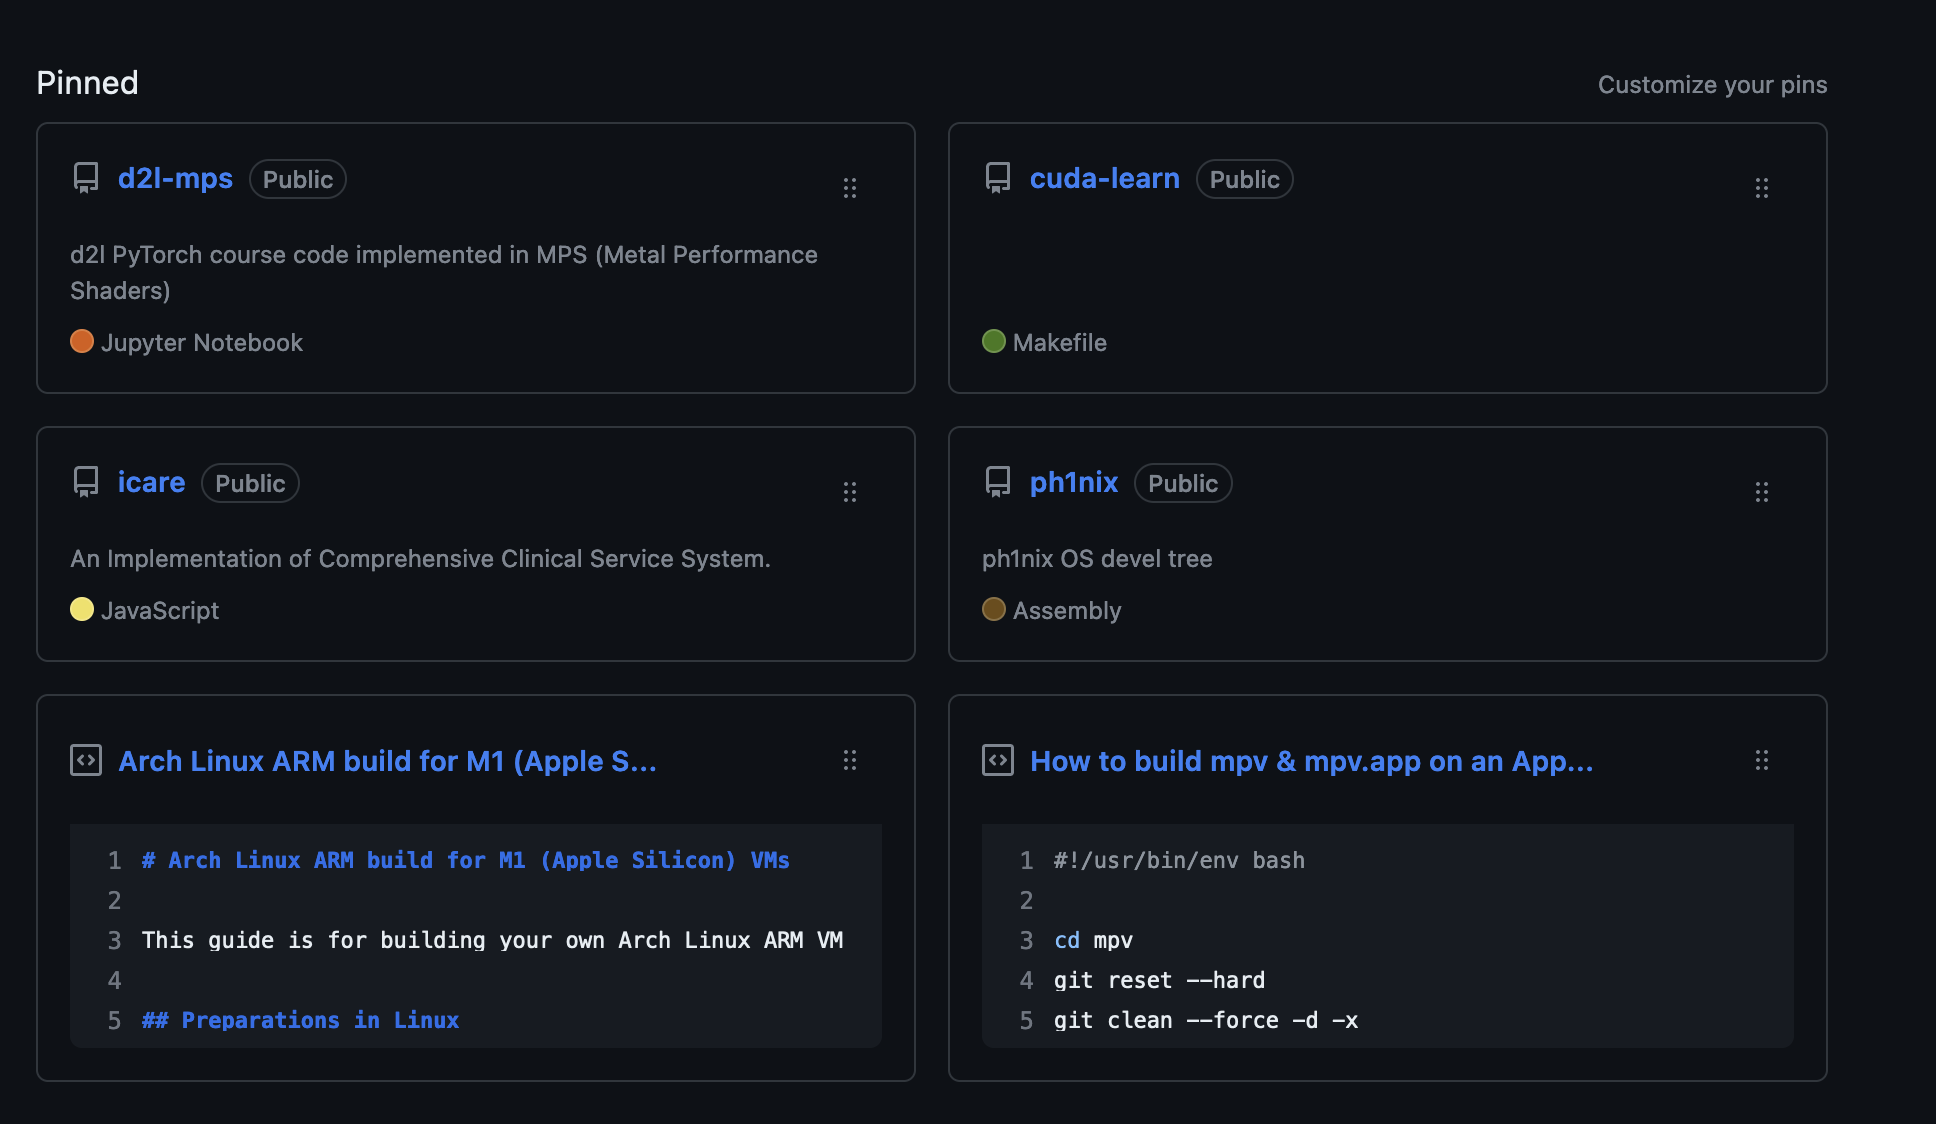Click the green Makefile language dot
The width and height of the screenshot is (1936, 1124).
993,342
